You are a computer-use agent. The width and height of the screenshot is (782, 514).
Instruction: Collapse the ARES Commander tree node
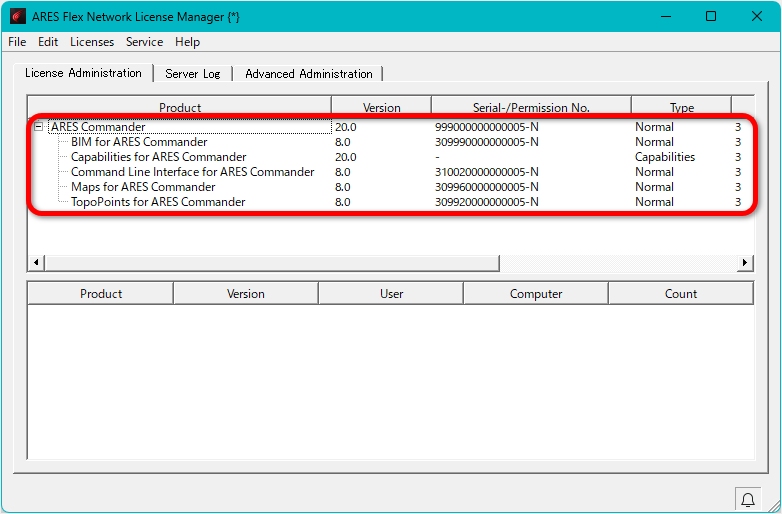(38, 127)
